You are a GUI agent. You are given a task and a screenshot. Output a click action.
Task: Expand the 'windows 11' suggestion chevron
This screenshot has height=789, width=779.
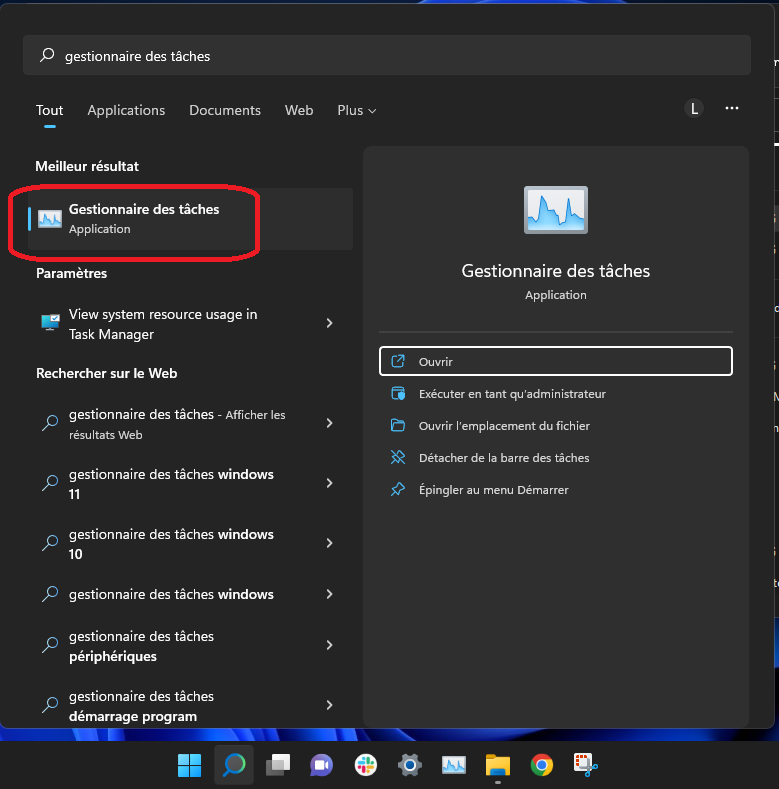coord(330,484)
